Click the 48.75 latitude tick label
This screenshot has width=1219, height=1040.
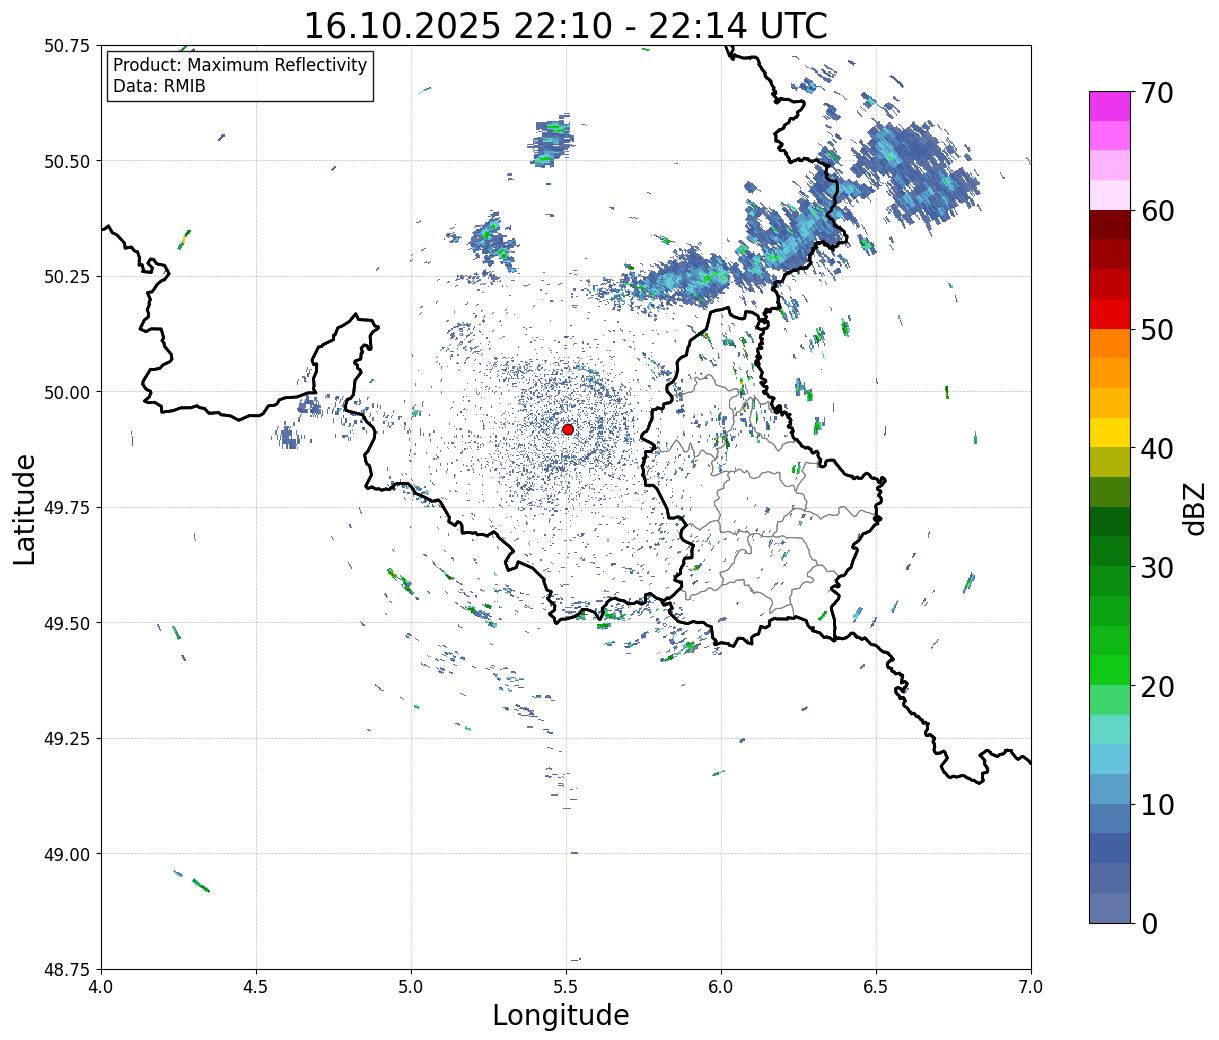tap(67, 970)
